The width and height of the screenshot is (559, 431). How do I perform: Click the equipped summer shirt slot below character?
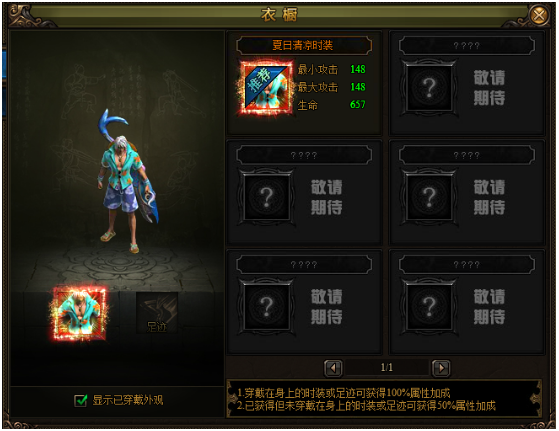80,313
